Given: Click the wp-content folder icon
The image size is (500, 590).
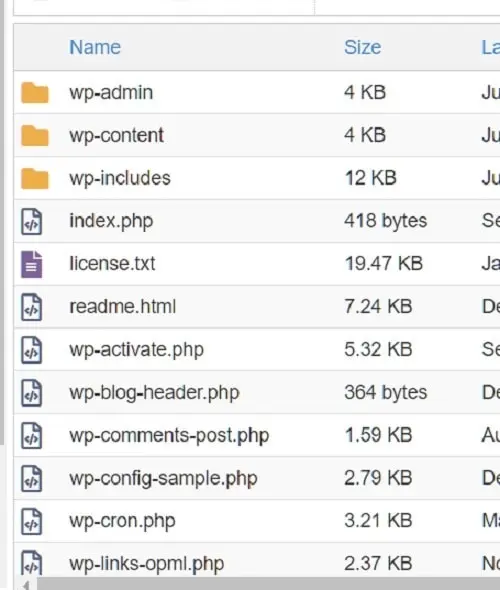Looking at the screenshot, I should [35, 135].
